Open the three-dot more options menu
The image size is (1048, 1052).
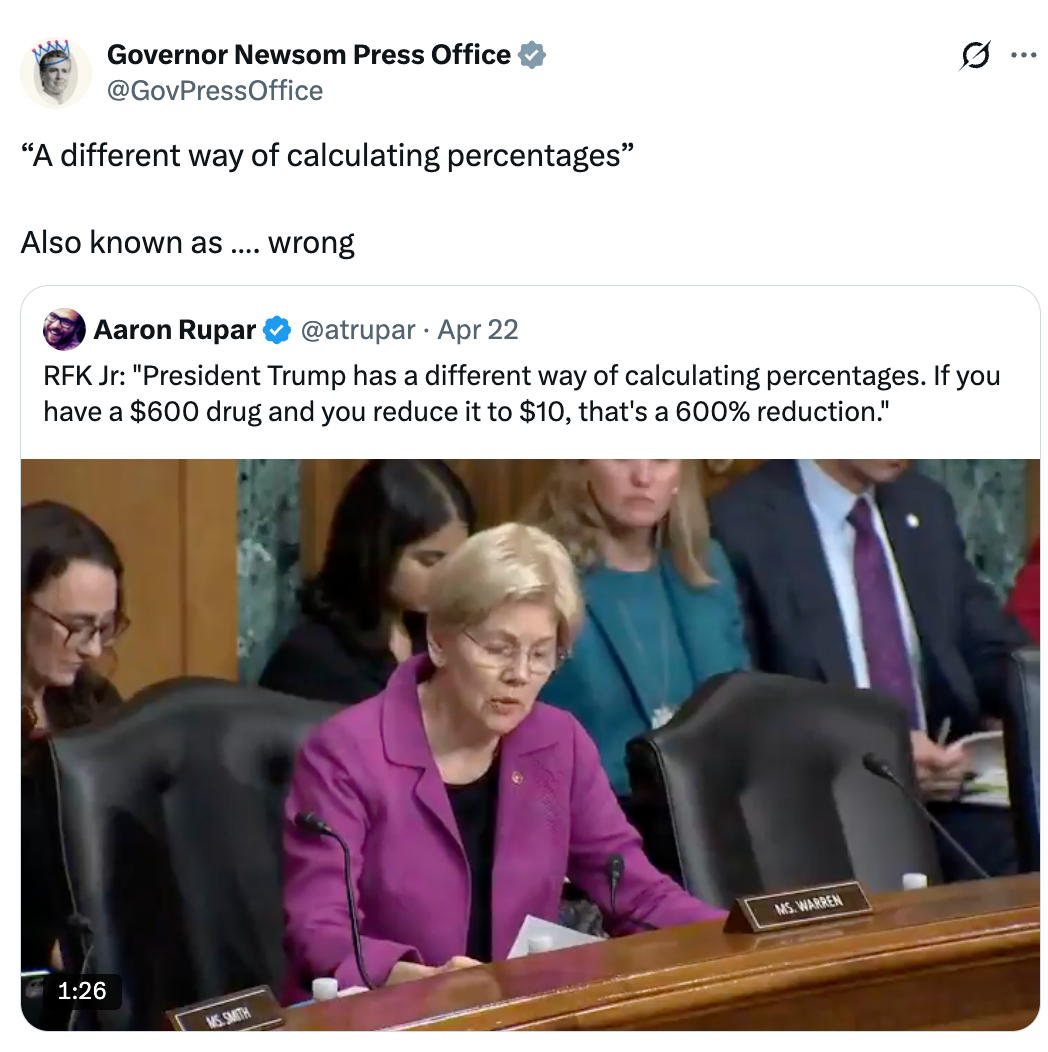1024,55
